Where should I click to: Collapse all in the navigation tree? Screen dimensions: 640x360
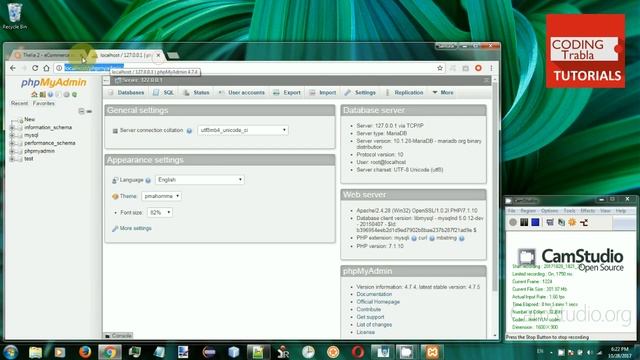(81, 111)
